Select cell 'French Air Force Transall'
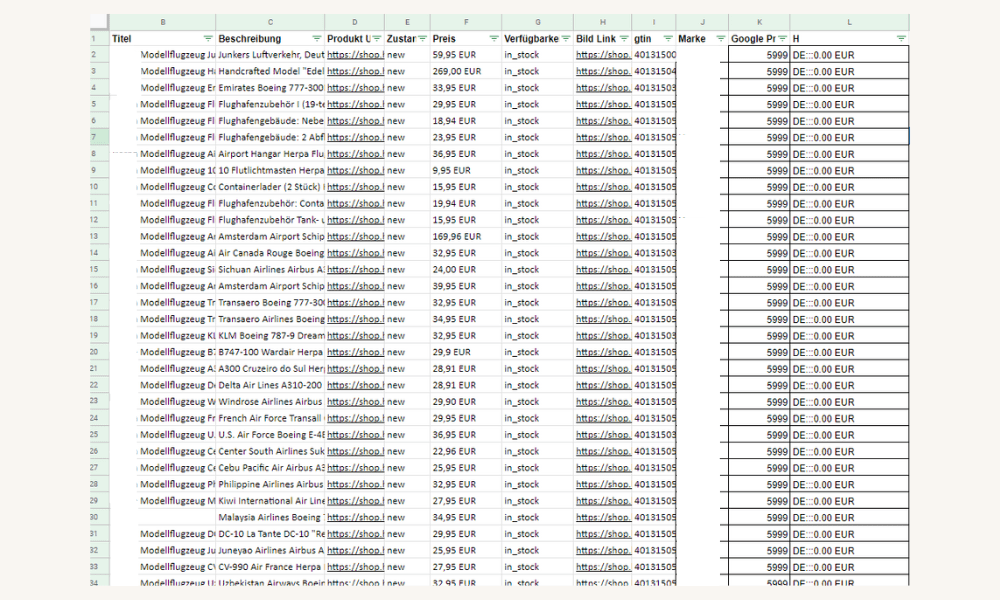 [270, 418]
